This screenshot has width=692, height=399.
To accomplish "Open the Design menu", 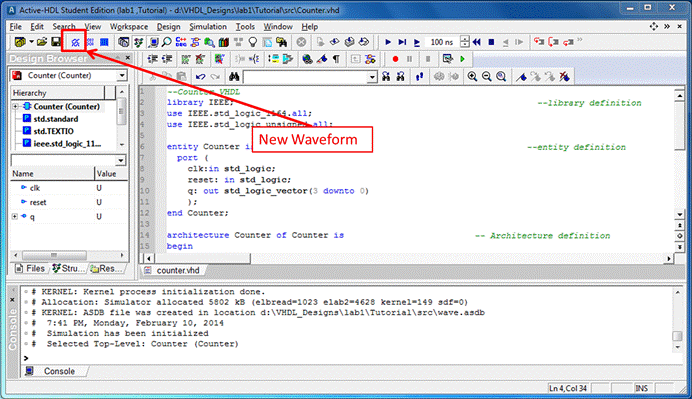I will (x=169, y=27).
